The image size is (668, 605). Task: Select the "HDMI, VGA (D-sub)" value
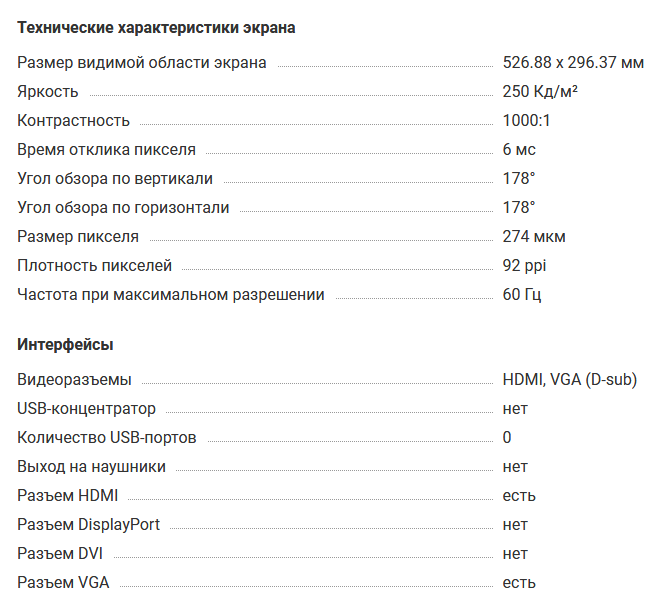coord(569,380)
